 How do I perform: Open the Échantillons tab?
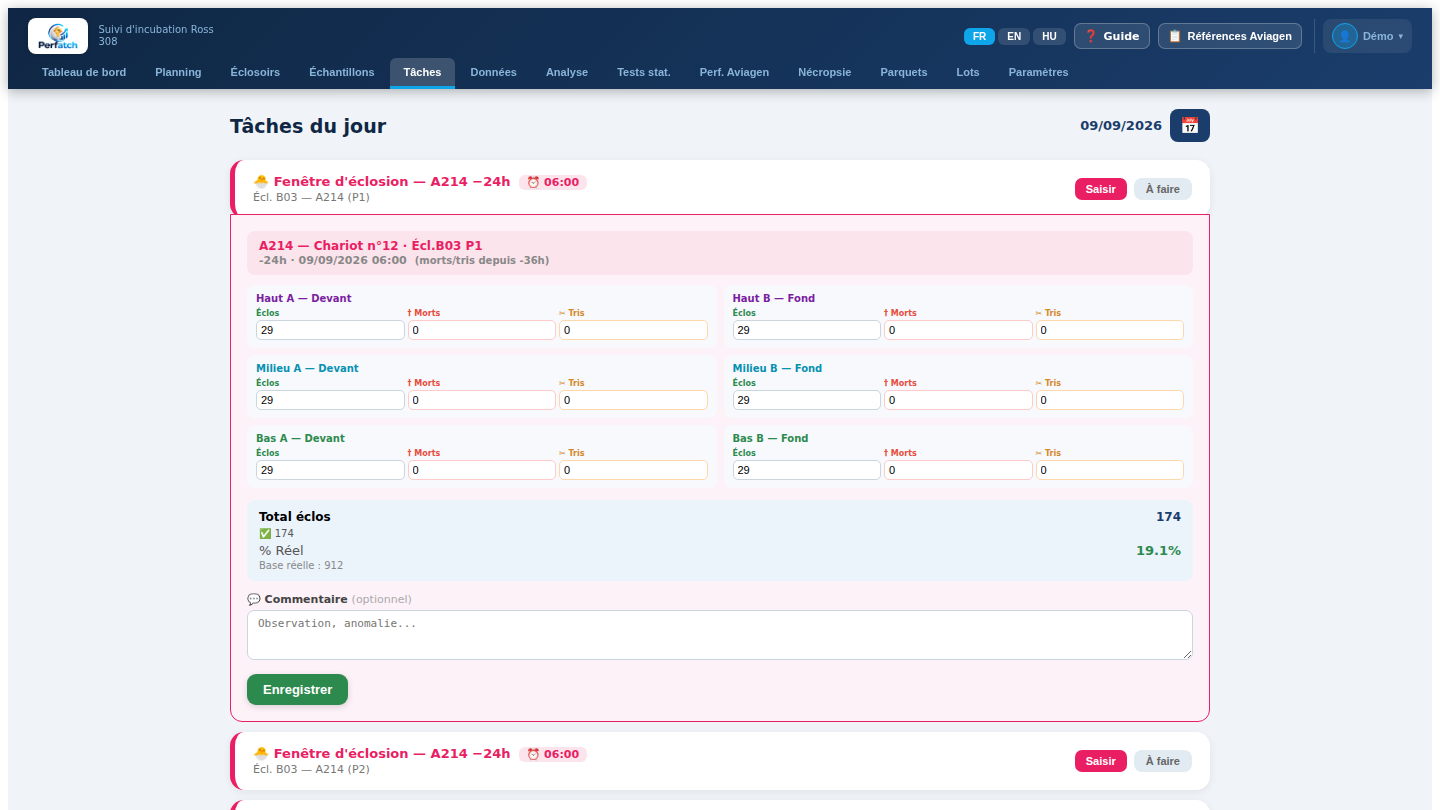[342, 72]
